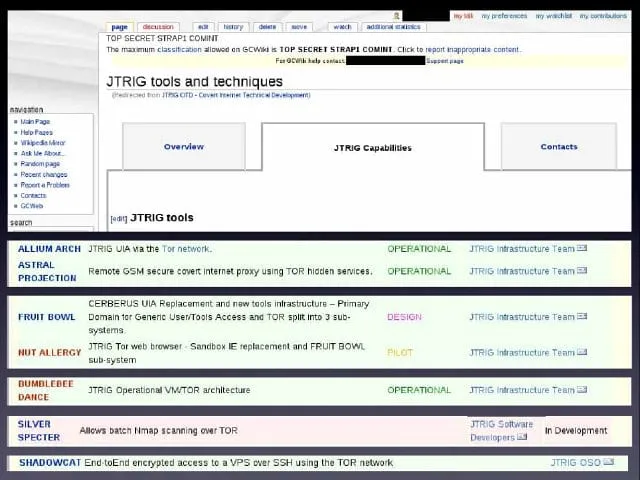The width and height of the screenshot is (640, 480).
Task: Click the watch tab
Action: tap(342, 27)
